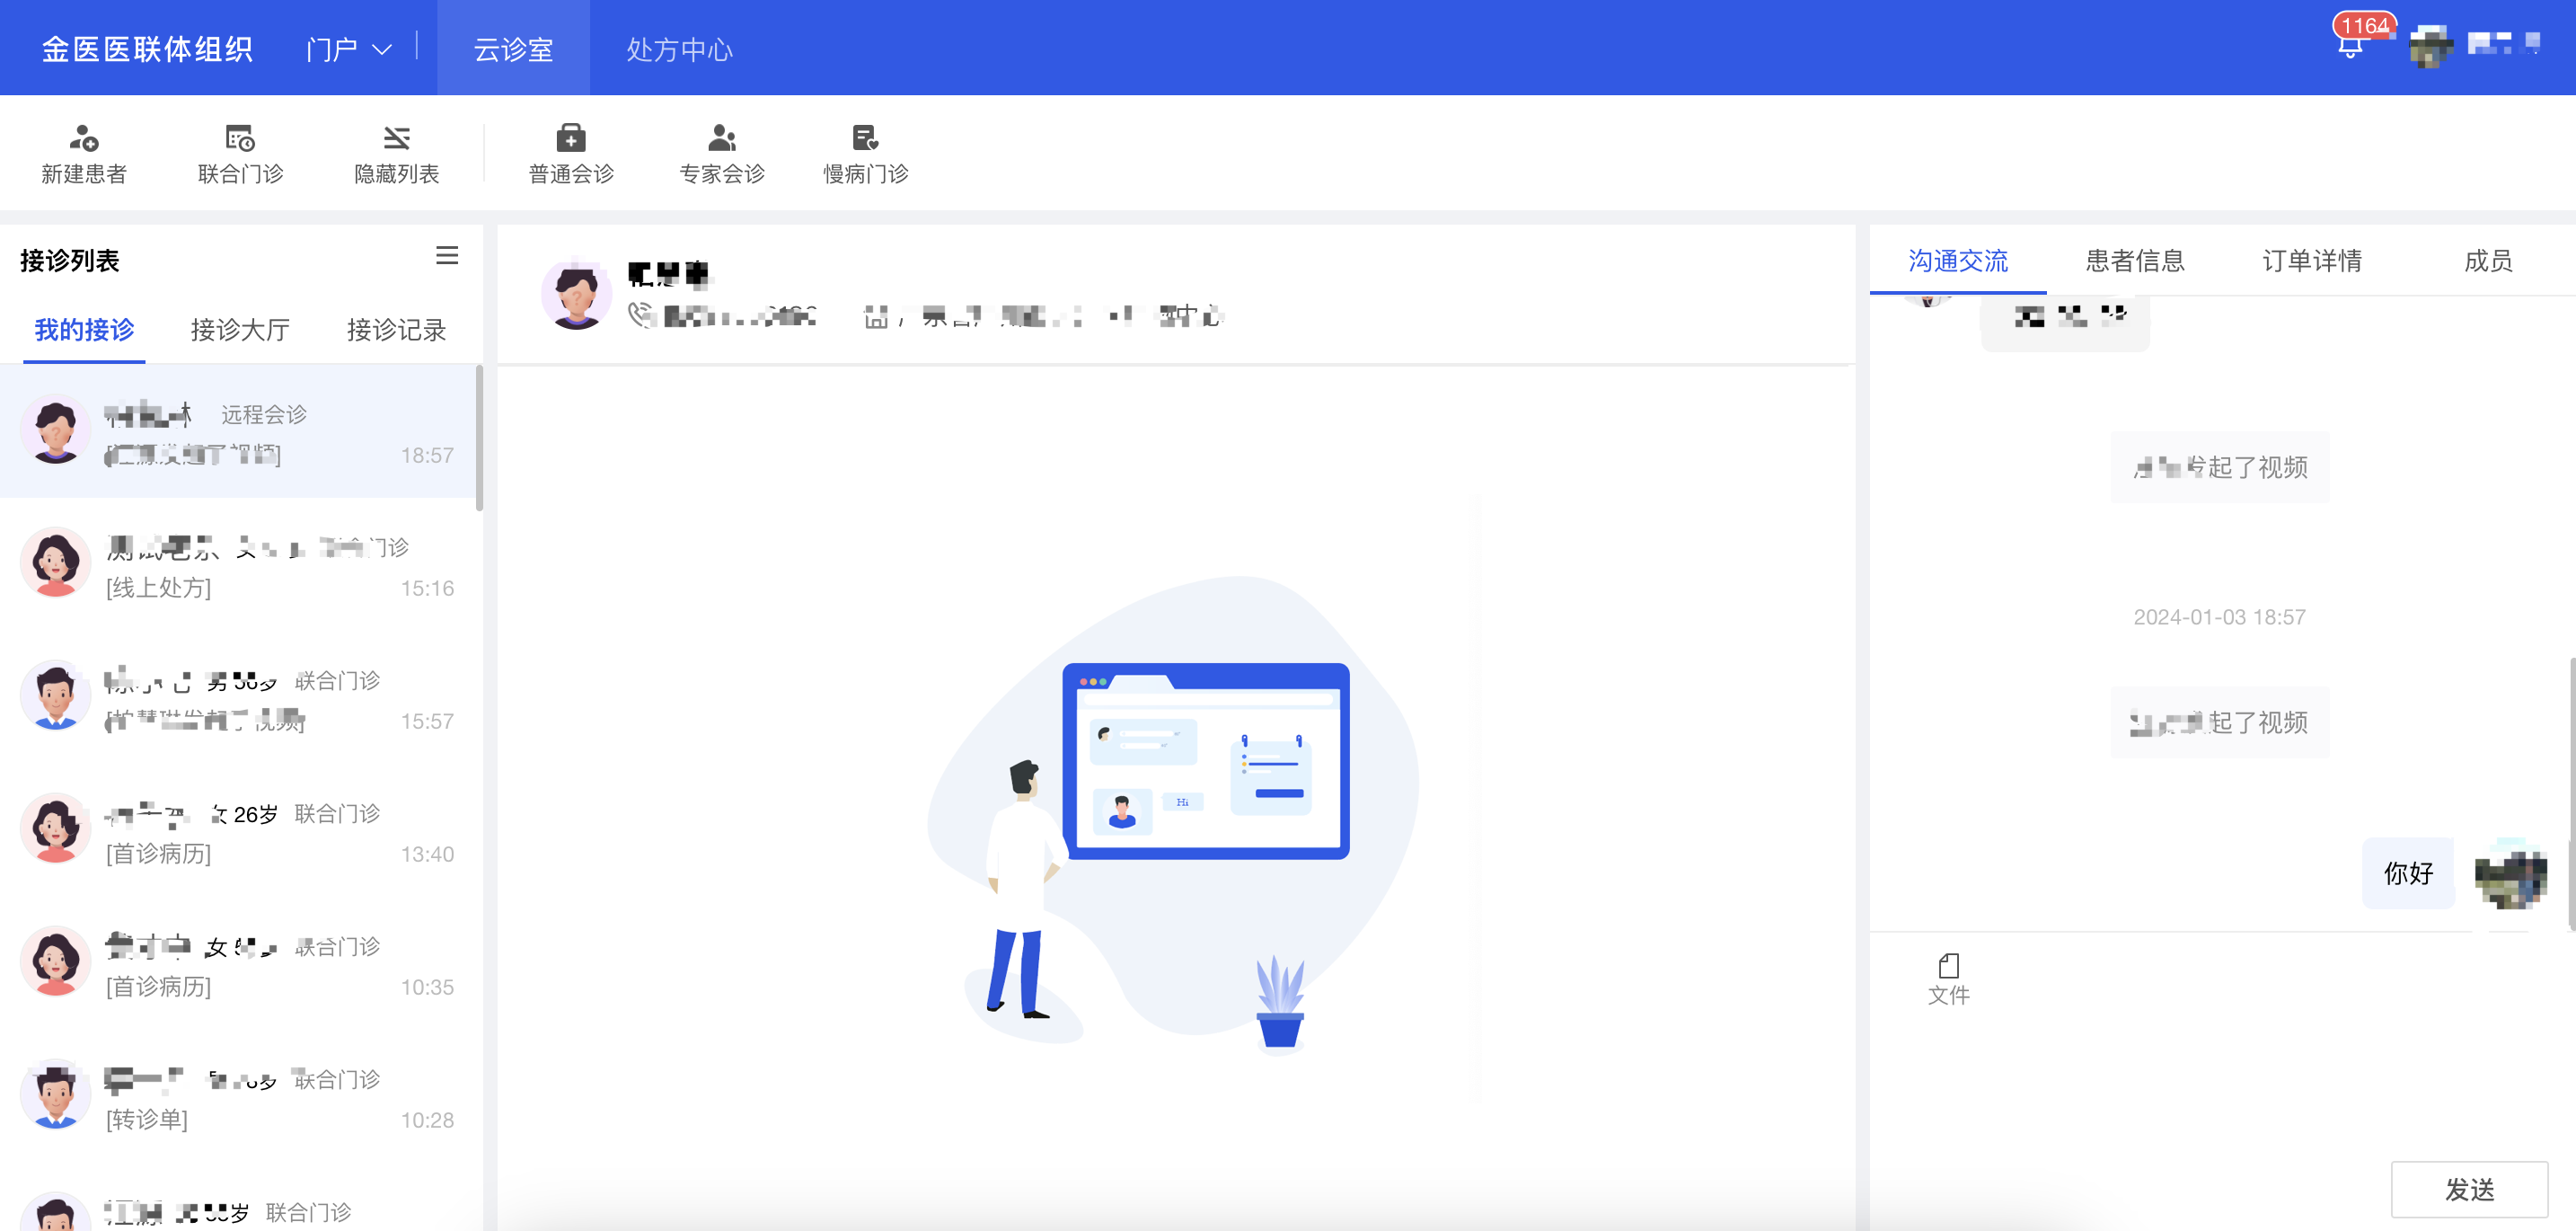
Task: Open 远程会诊 patient row at 18:57
Action: point(238,432)
